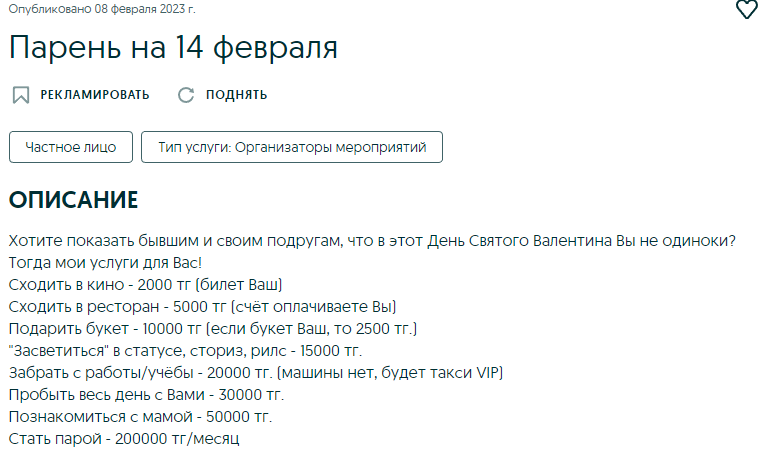Click the heart icon to favorite this ad
Image resolution: width=764 pixels, height=469 pixels.
click(747, 10)
